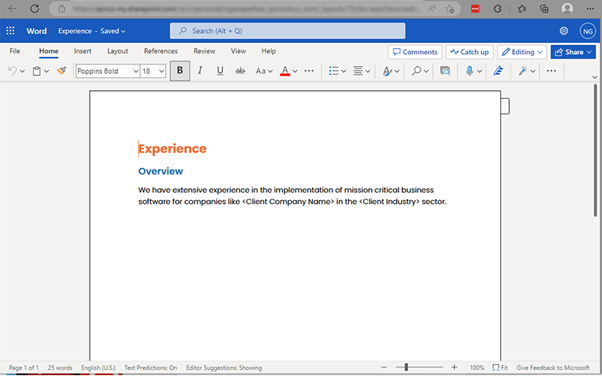This screenshot has width=602, height=377.
Task: Click the Experience Saved document title
Action: 92,31
